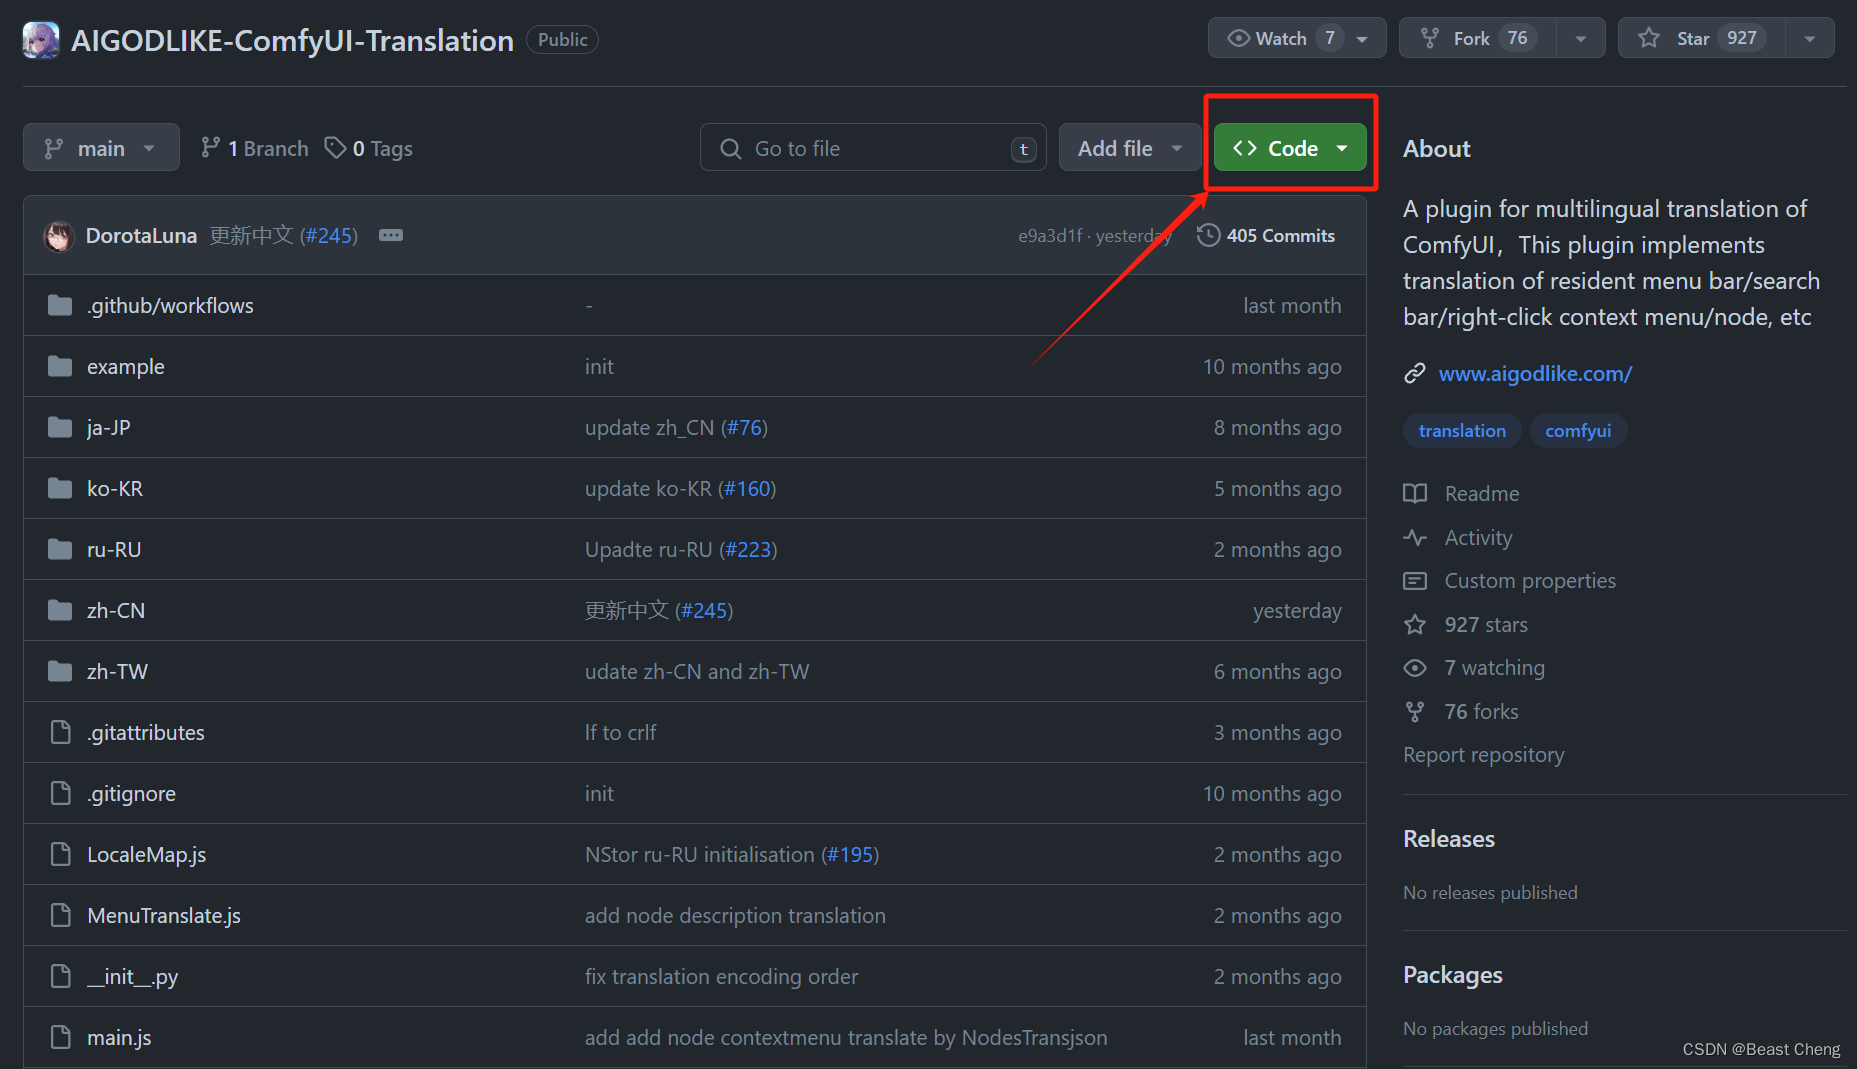Open DorotaLuna author link
The width and height of the screenshot is (1857, 1069).
(x=141, y=236)
